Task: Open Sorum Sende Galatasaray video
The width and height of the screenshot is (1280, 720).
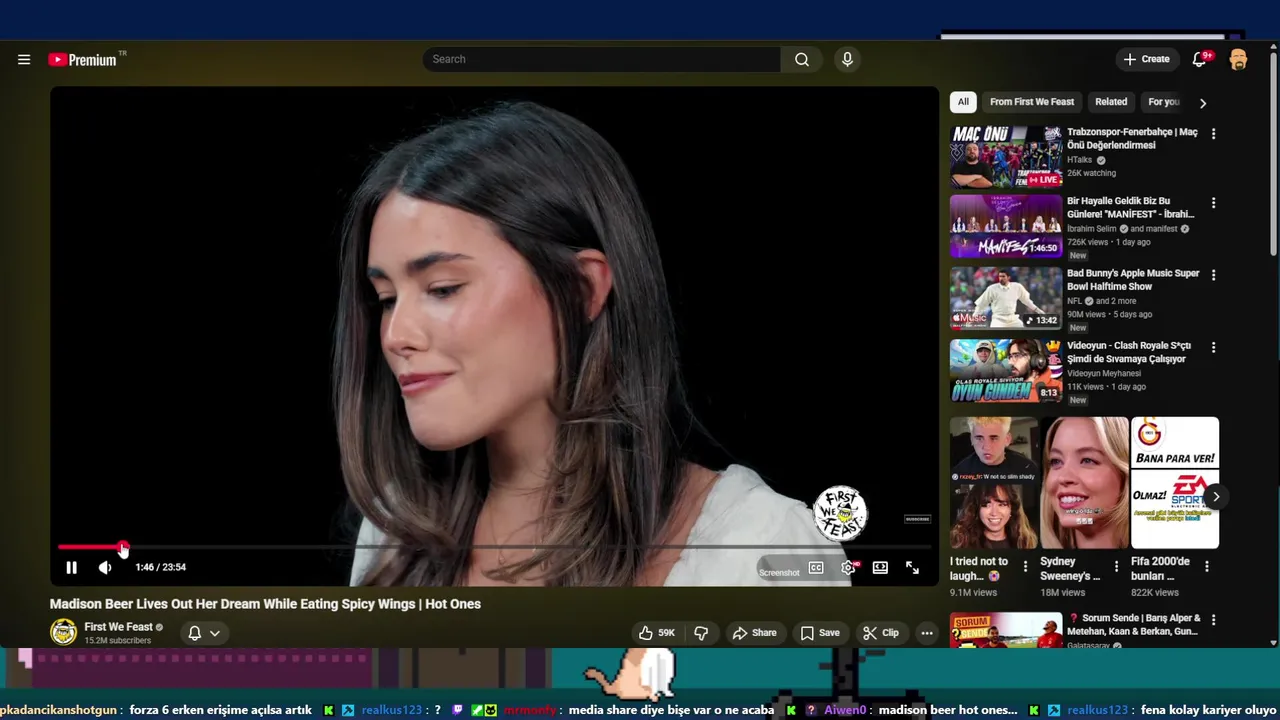Action: pos(1006,631)
